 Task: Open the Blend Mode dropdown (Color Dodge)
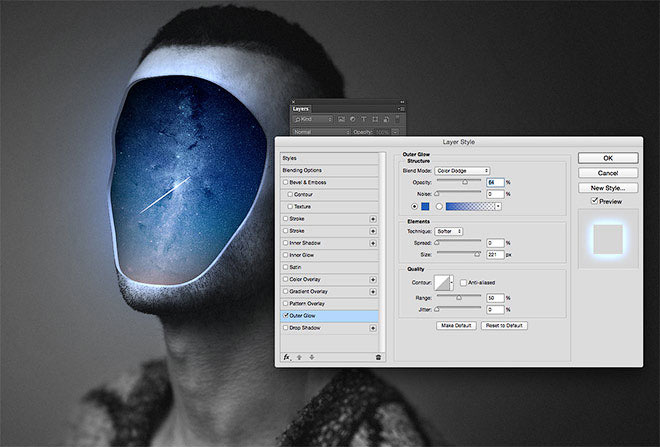(x=462, y=171)
